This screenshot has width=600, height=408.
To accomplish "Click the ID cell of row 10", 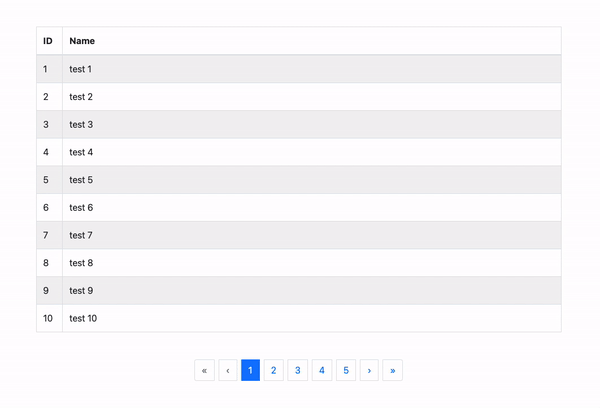I will (49, 318).
